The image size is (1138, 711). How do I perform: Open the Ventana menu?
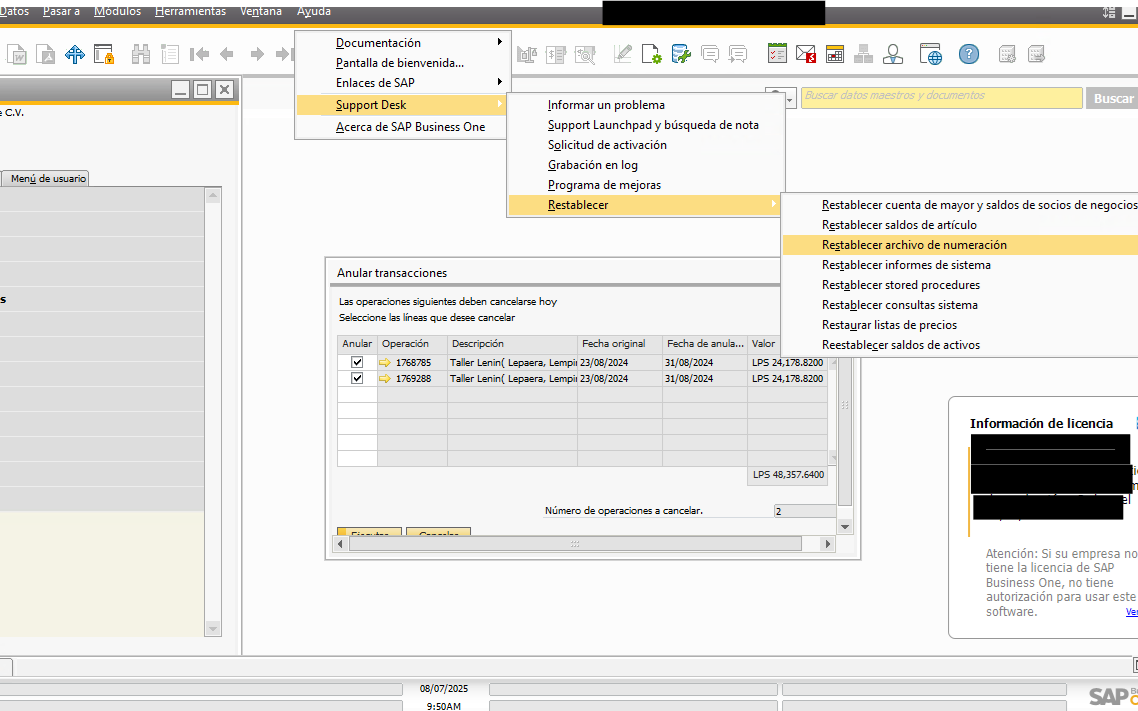coord(261,12)
